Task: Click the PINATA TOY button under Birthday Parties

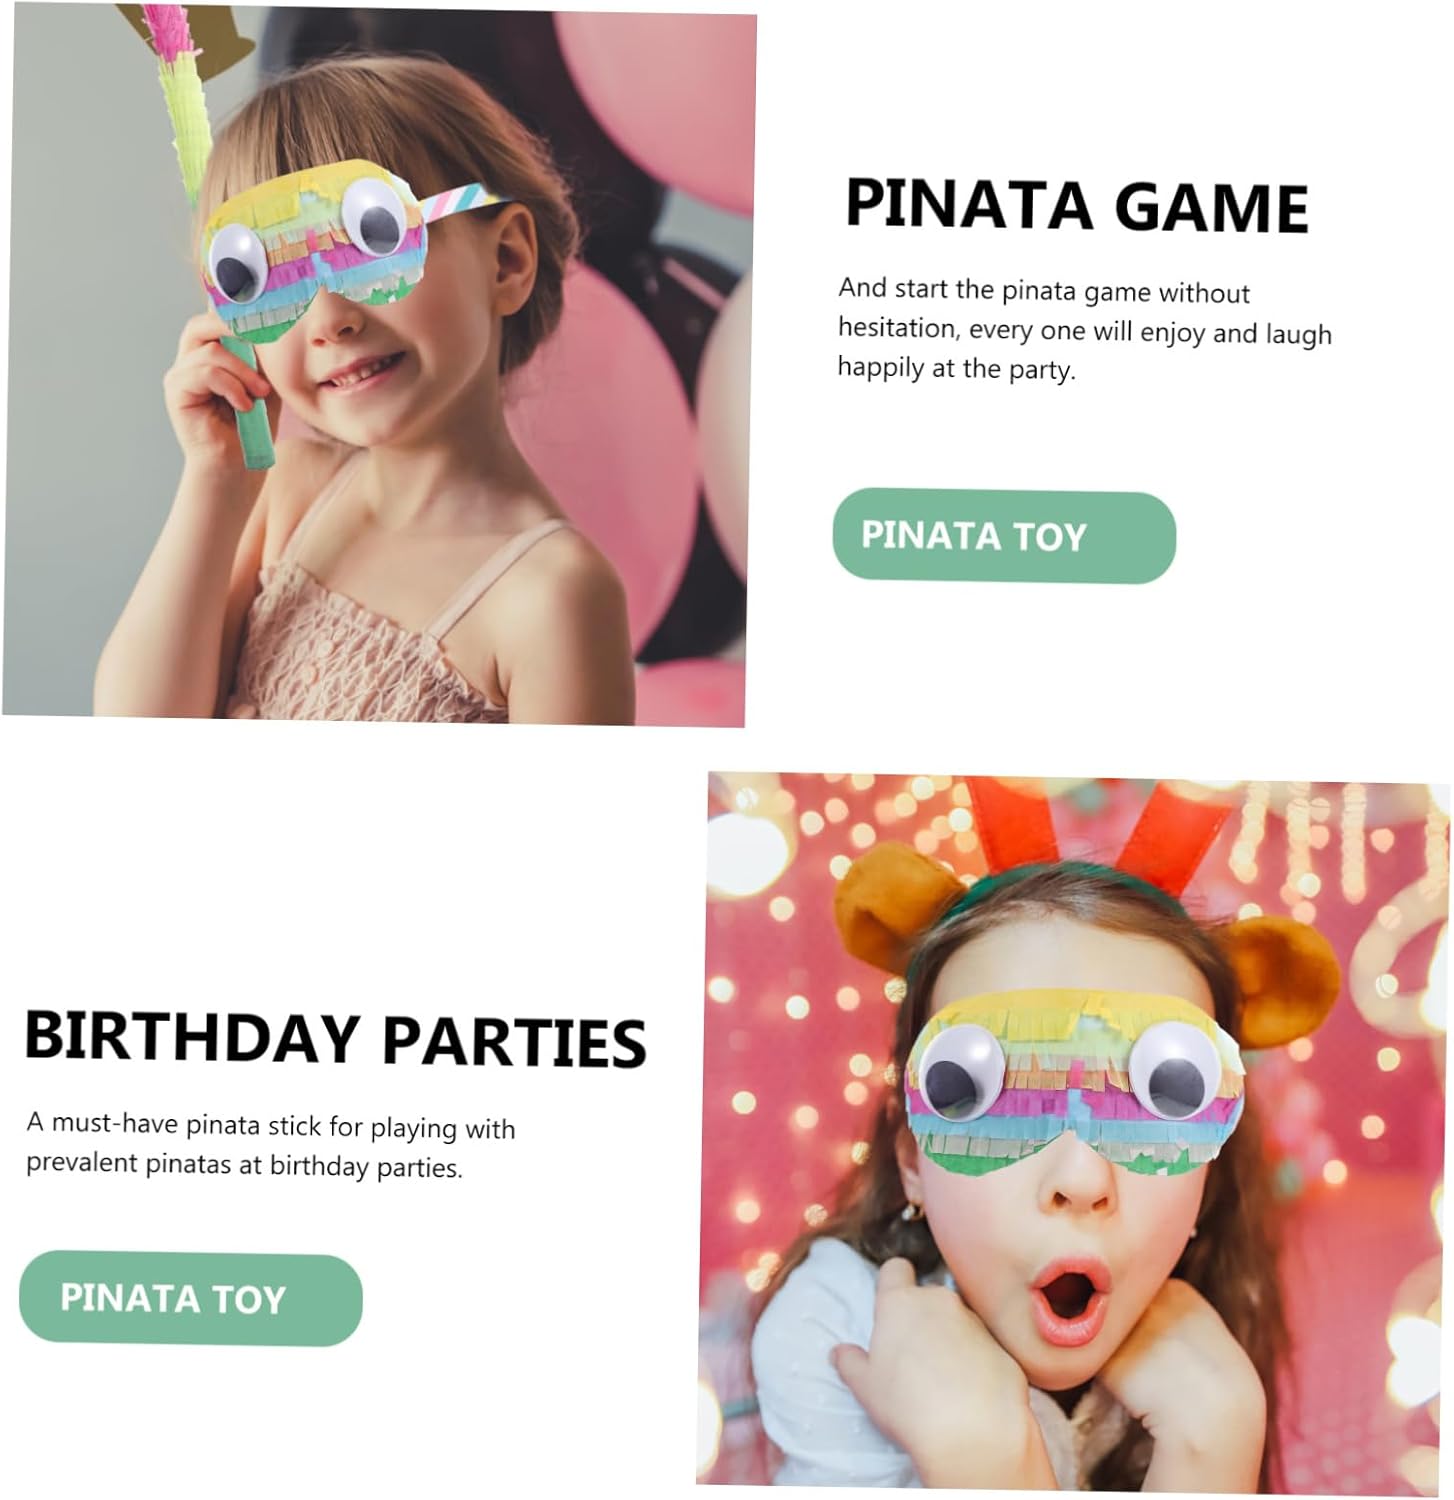Action: (x=191, y=1299)
